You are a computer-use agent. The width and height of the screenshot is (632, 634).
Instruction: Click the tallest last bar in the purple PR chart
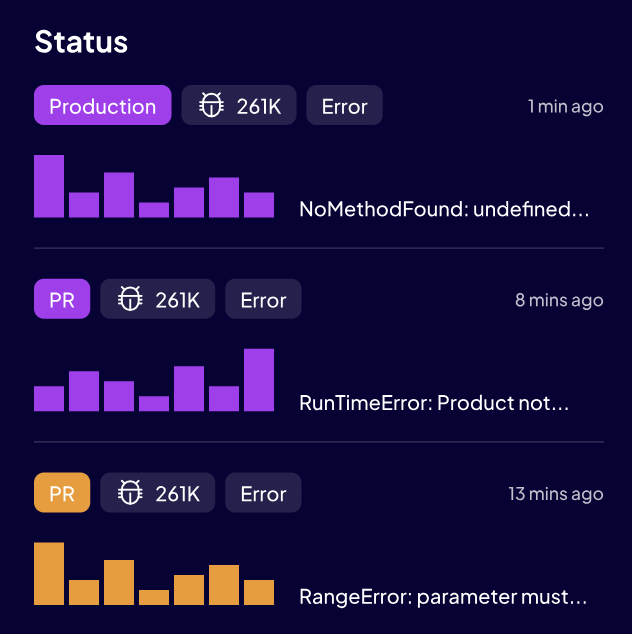point(259,380)
